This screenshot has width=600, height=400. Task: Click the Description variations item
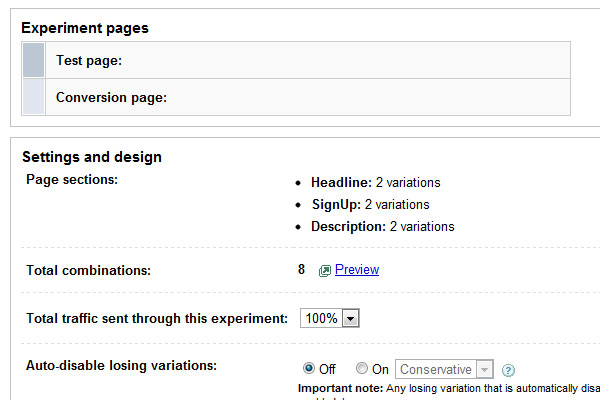click(382, 227)
